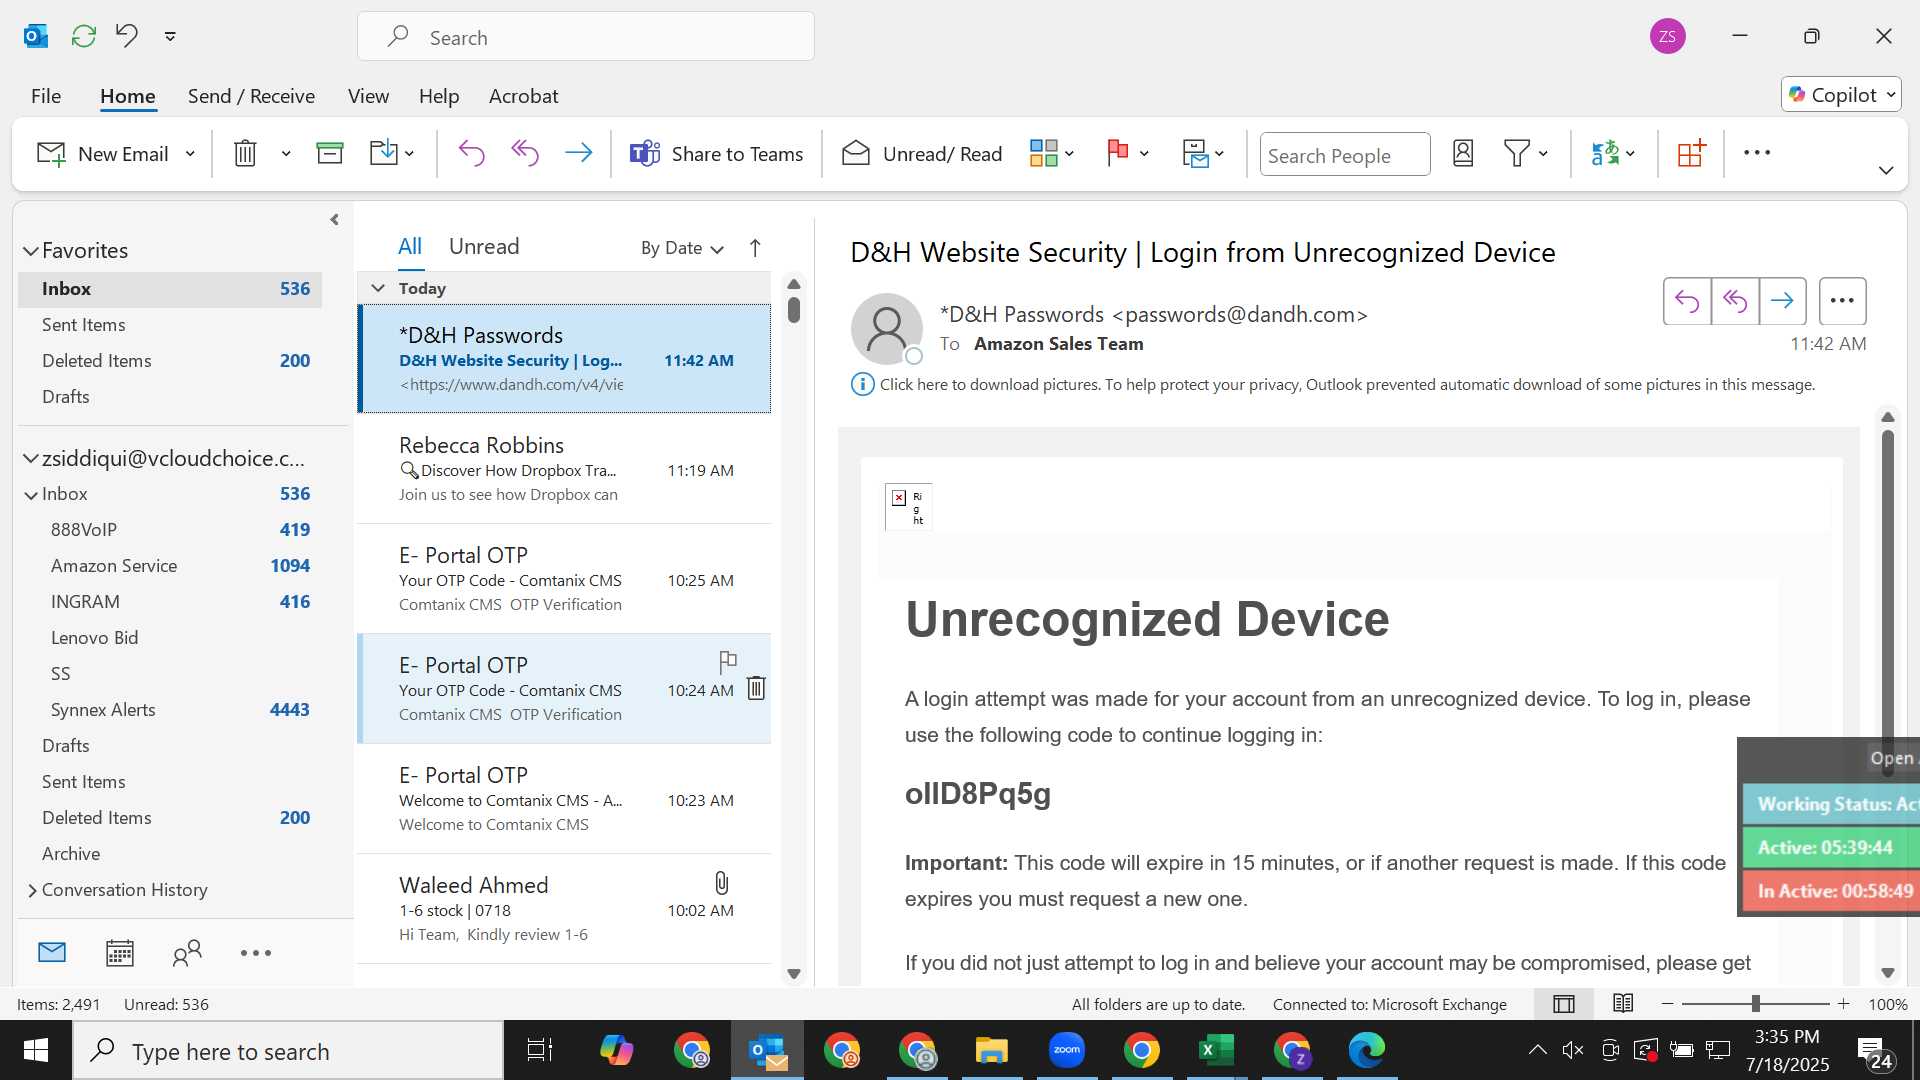
Task: Expand Conversation History folder
Action: point(32,891)
